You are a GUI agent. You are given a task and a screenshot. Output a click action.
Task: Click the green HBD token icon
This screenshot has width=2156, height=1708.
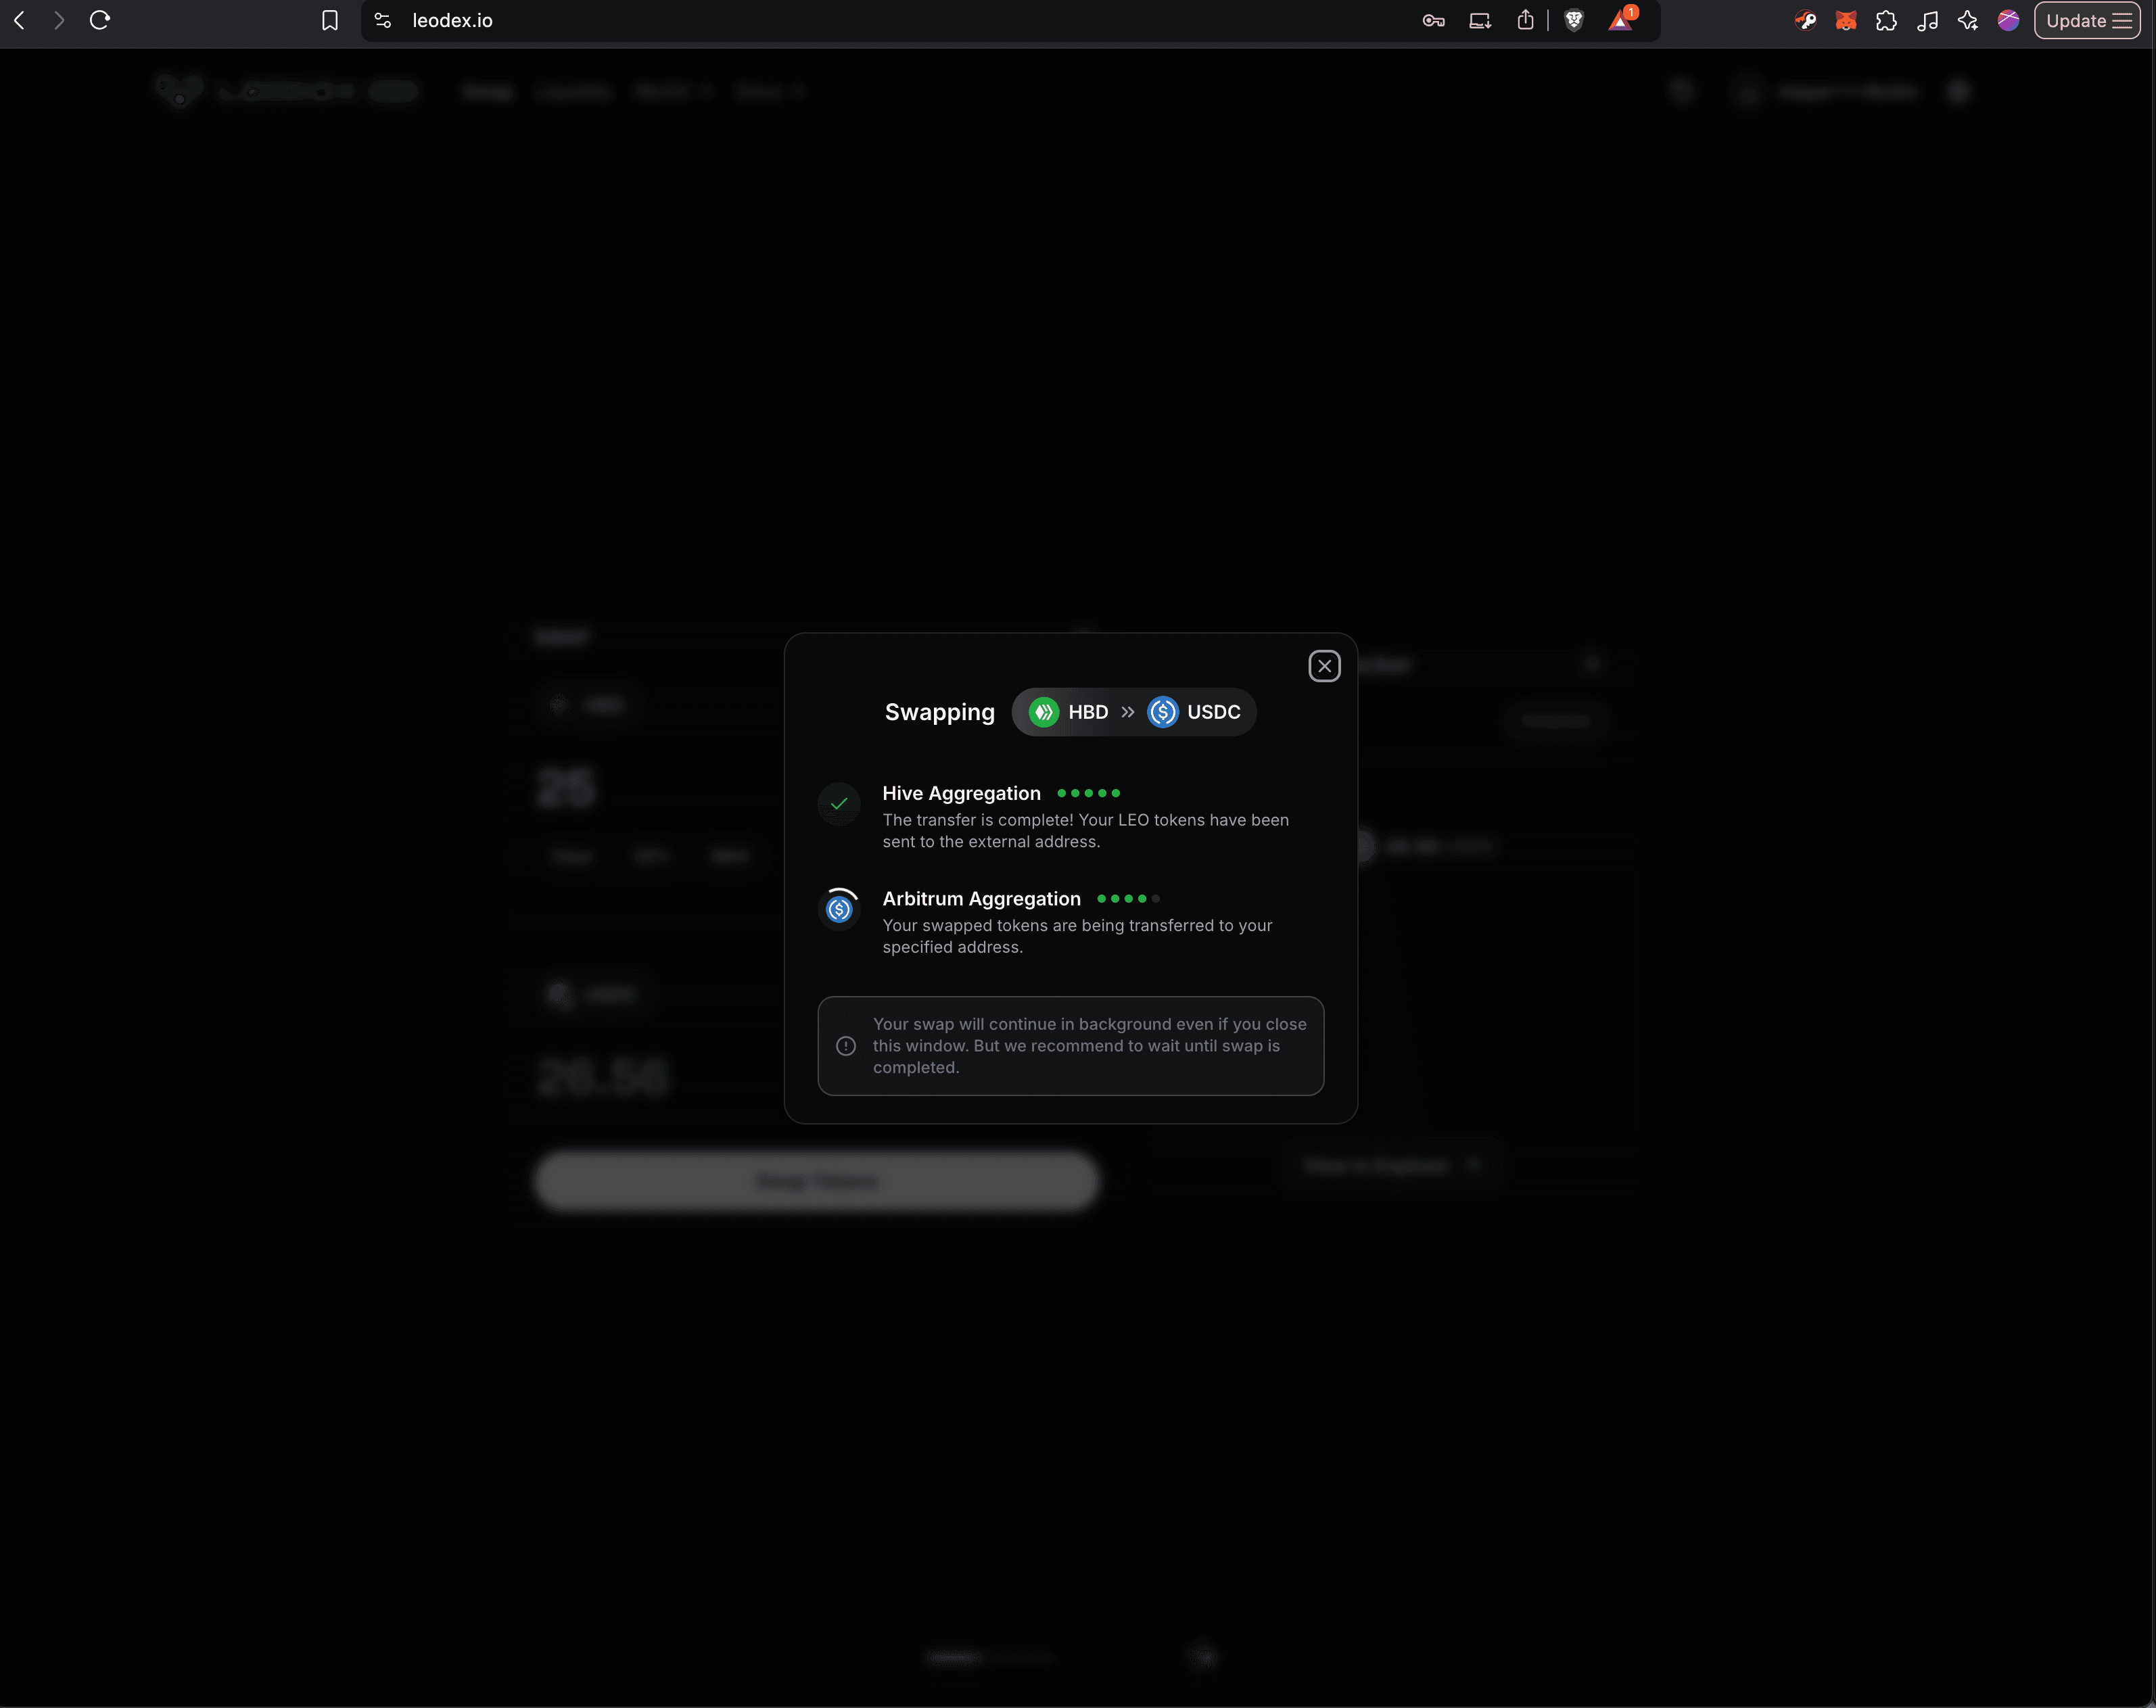pos(1043,712)
